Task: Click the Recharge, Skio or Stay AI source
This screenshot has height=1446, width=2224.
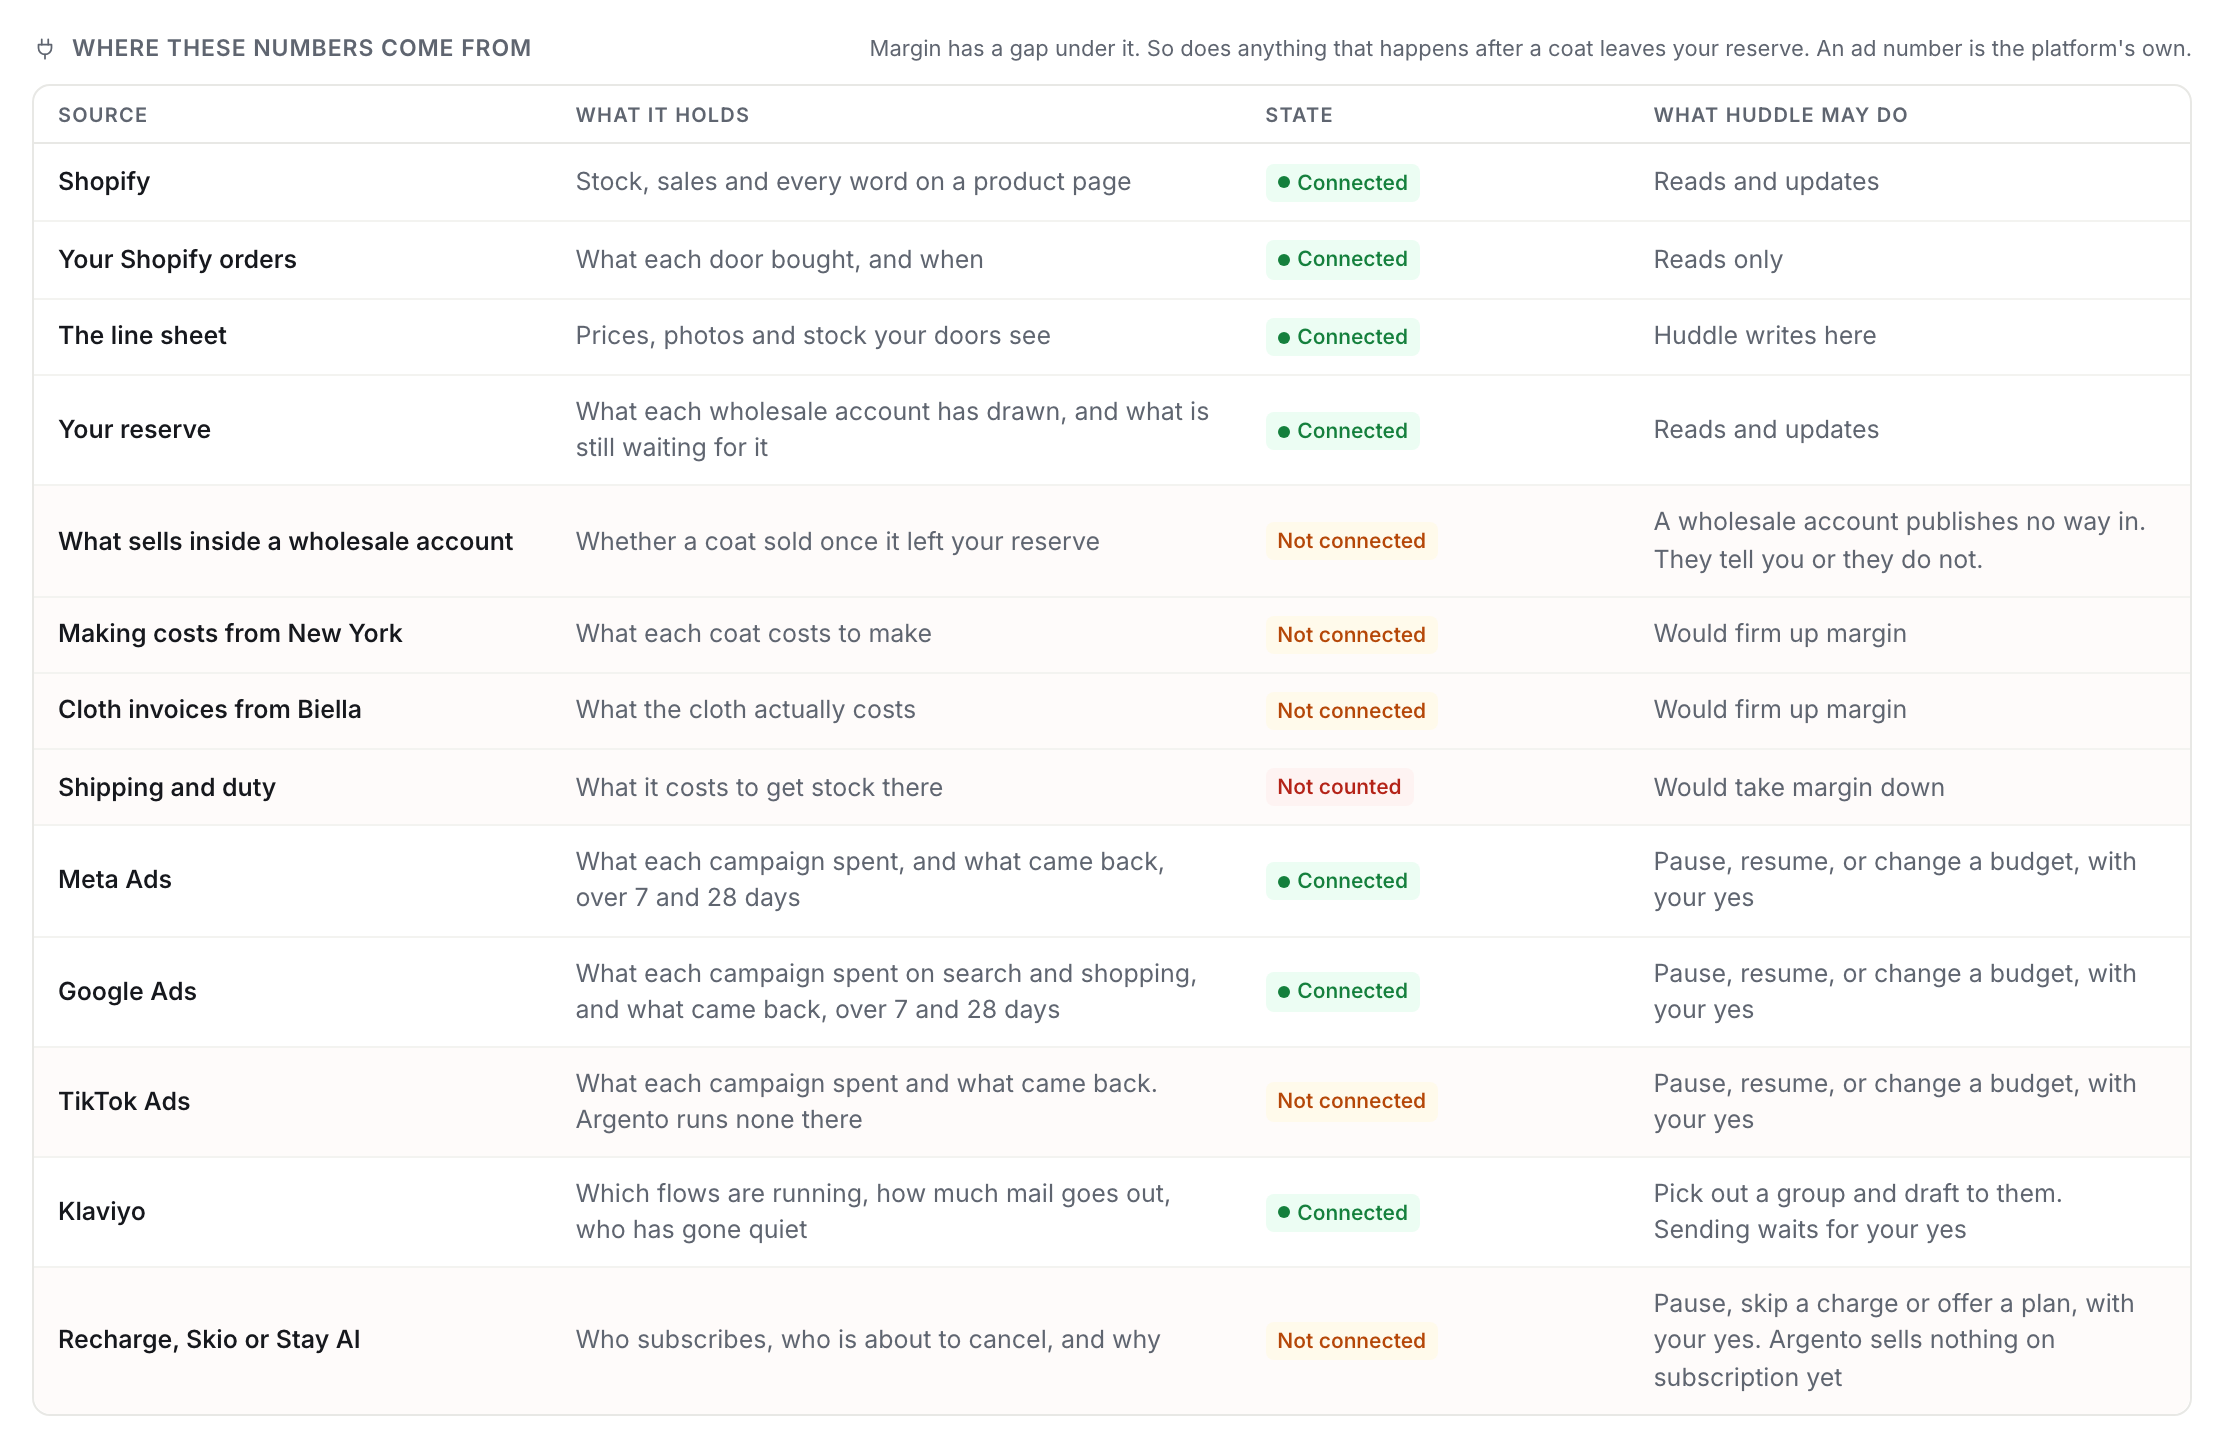Action: [209, 1340]
